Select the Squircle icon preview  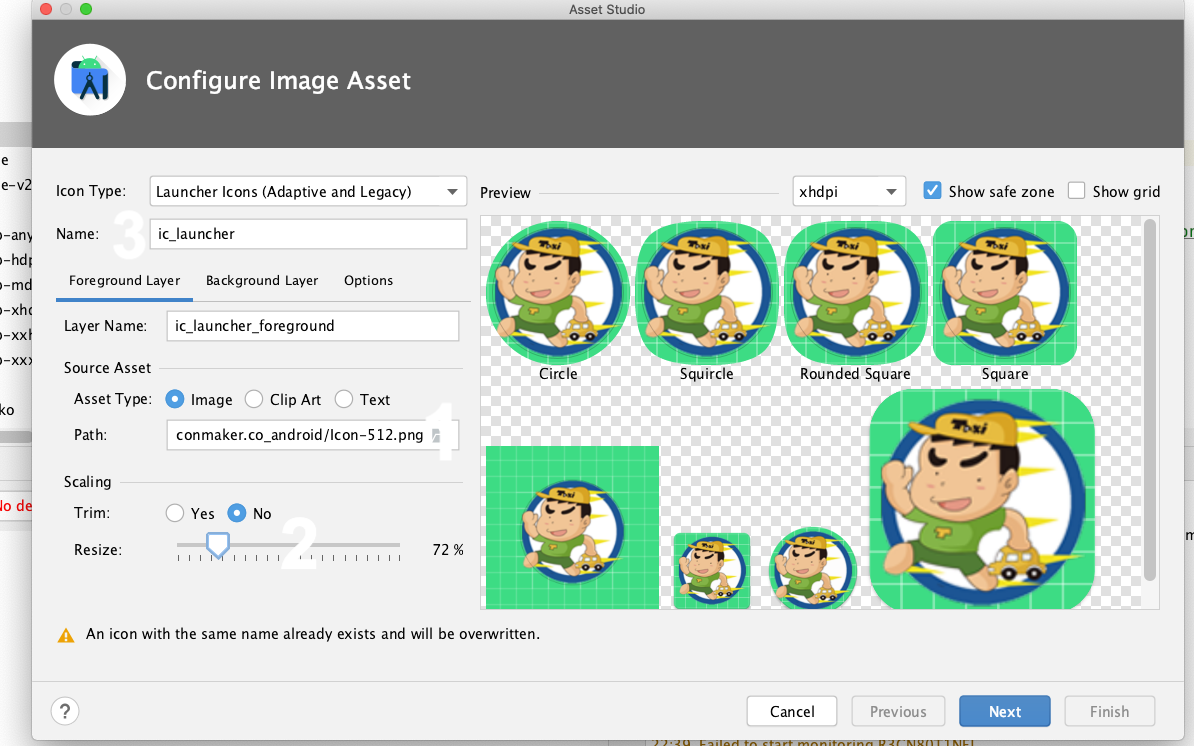tap(707, 292)
